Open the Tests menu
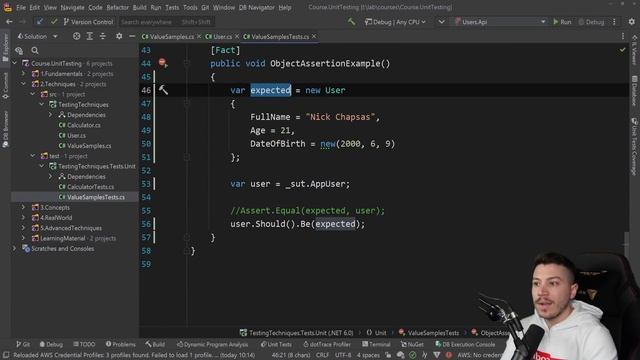Screen dimensions: 640x360 [172, 7]
